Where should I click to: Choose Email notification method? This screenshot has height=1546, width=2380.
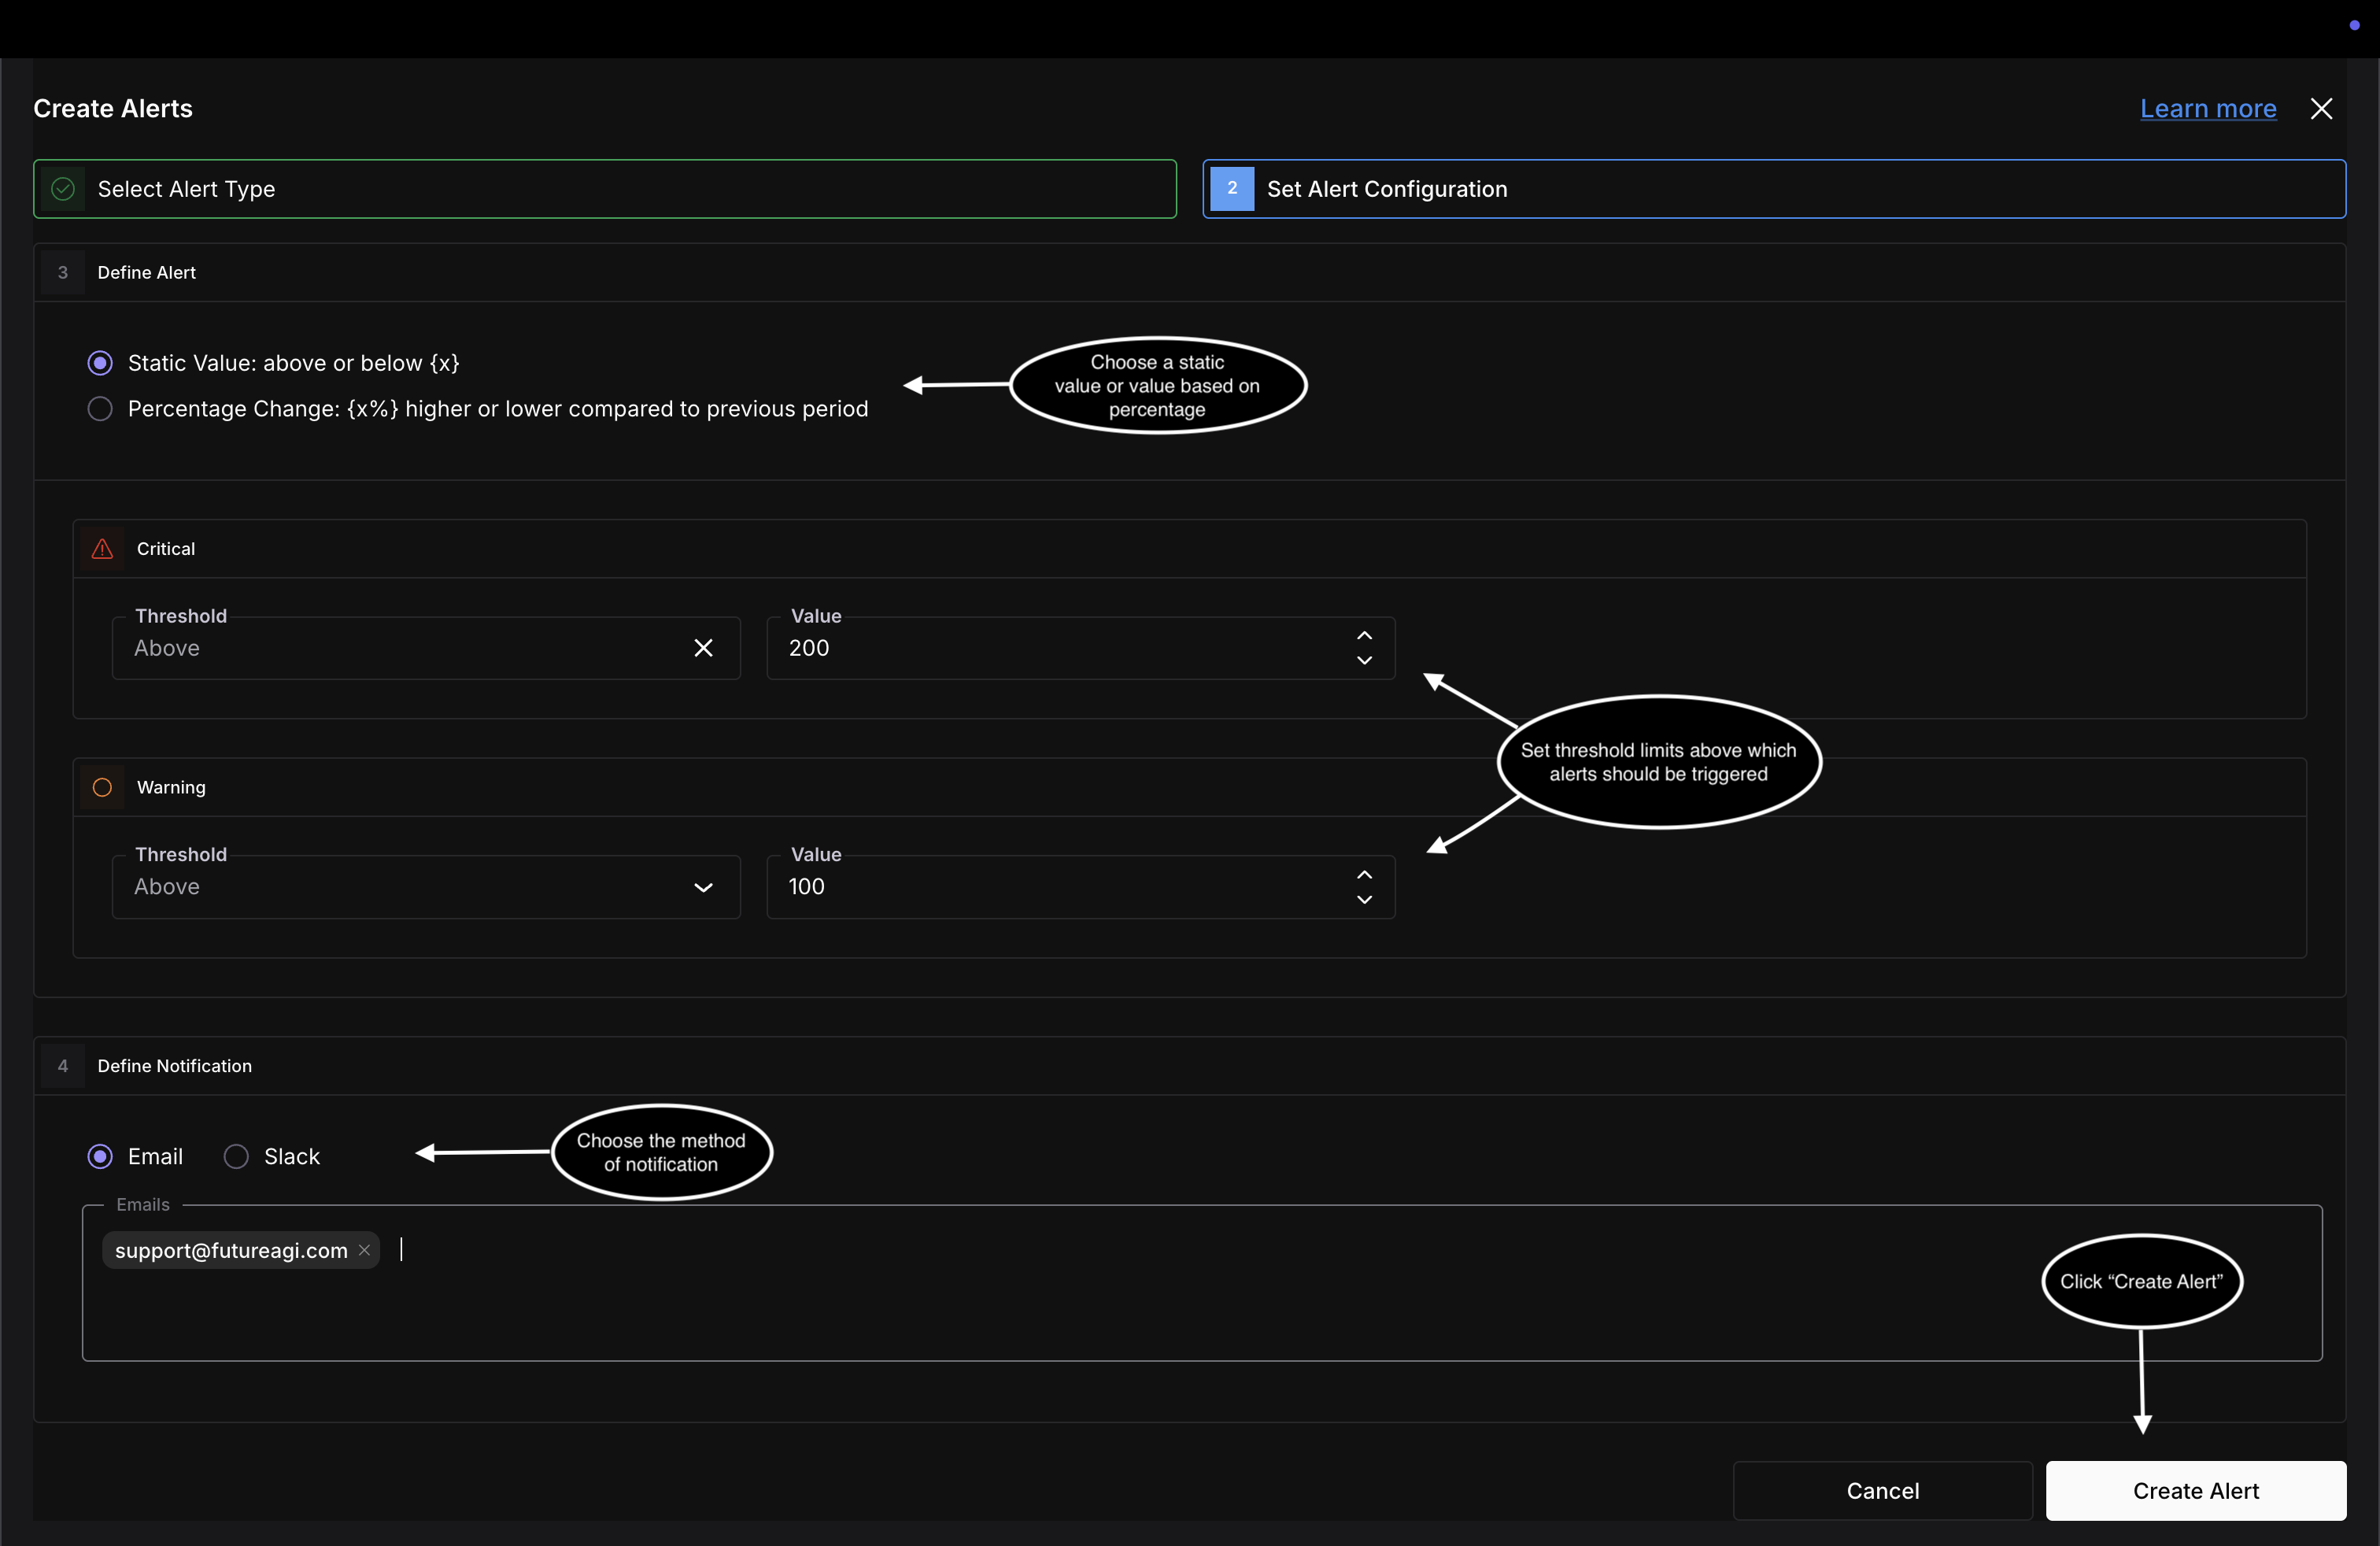pos(100,1157)
